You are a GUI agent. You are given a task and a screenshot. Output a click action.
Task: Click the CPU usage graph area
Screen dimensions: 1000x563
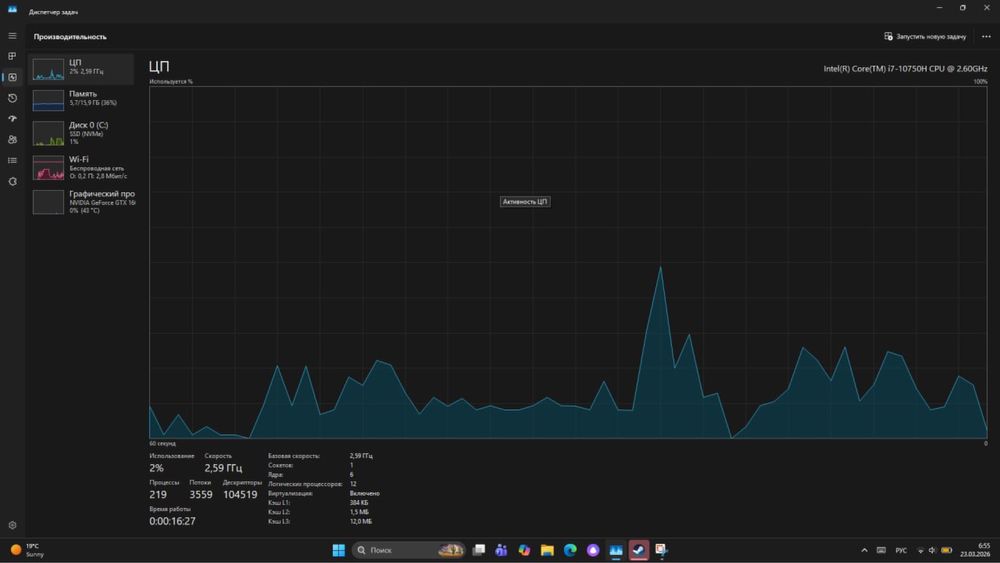click(x=568, y=262)
